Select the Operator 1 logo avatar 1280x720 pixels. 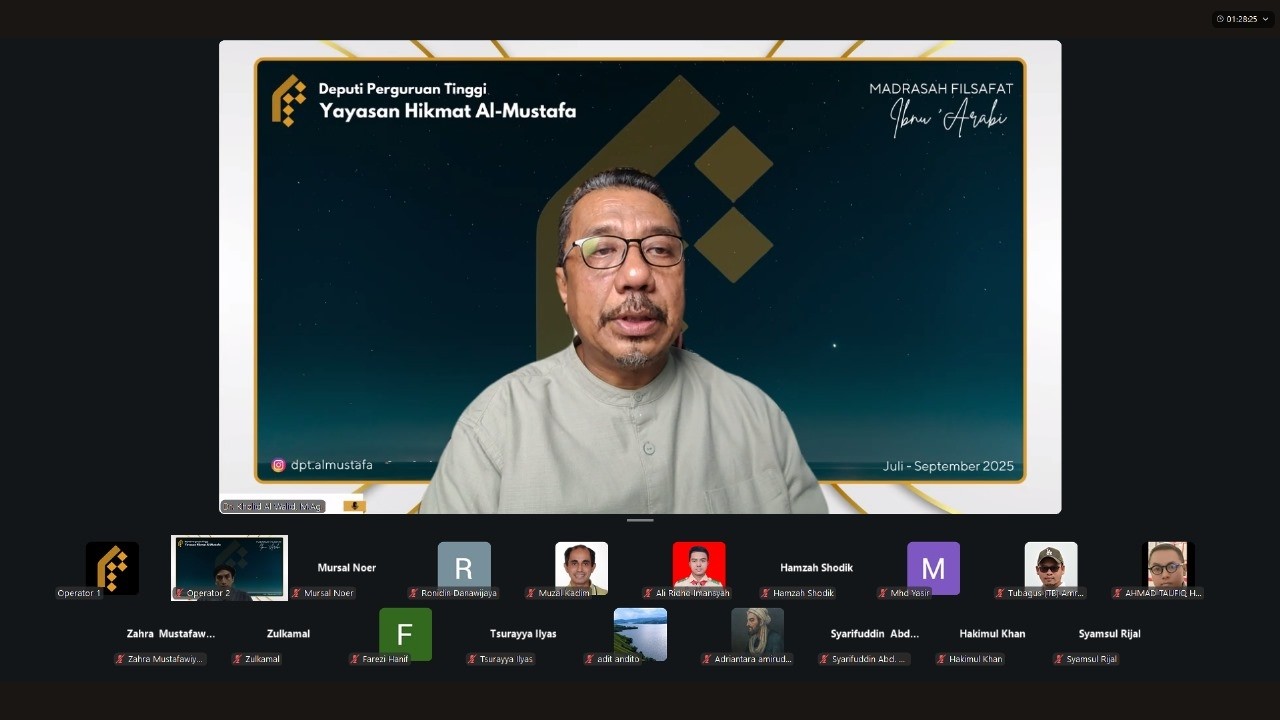[x=112, y=568]
